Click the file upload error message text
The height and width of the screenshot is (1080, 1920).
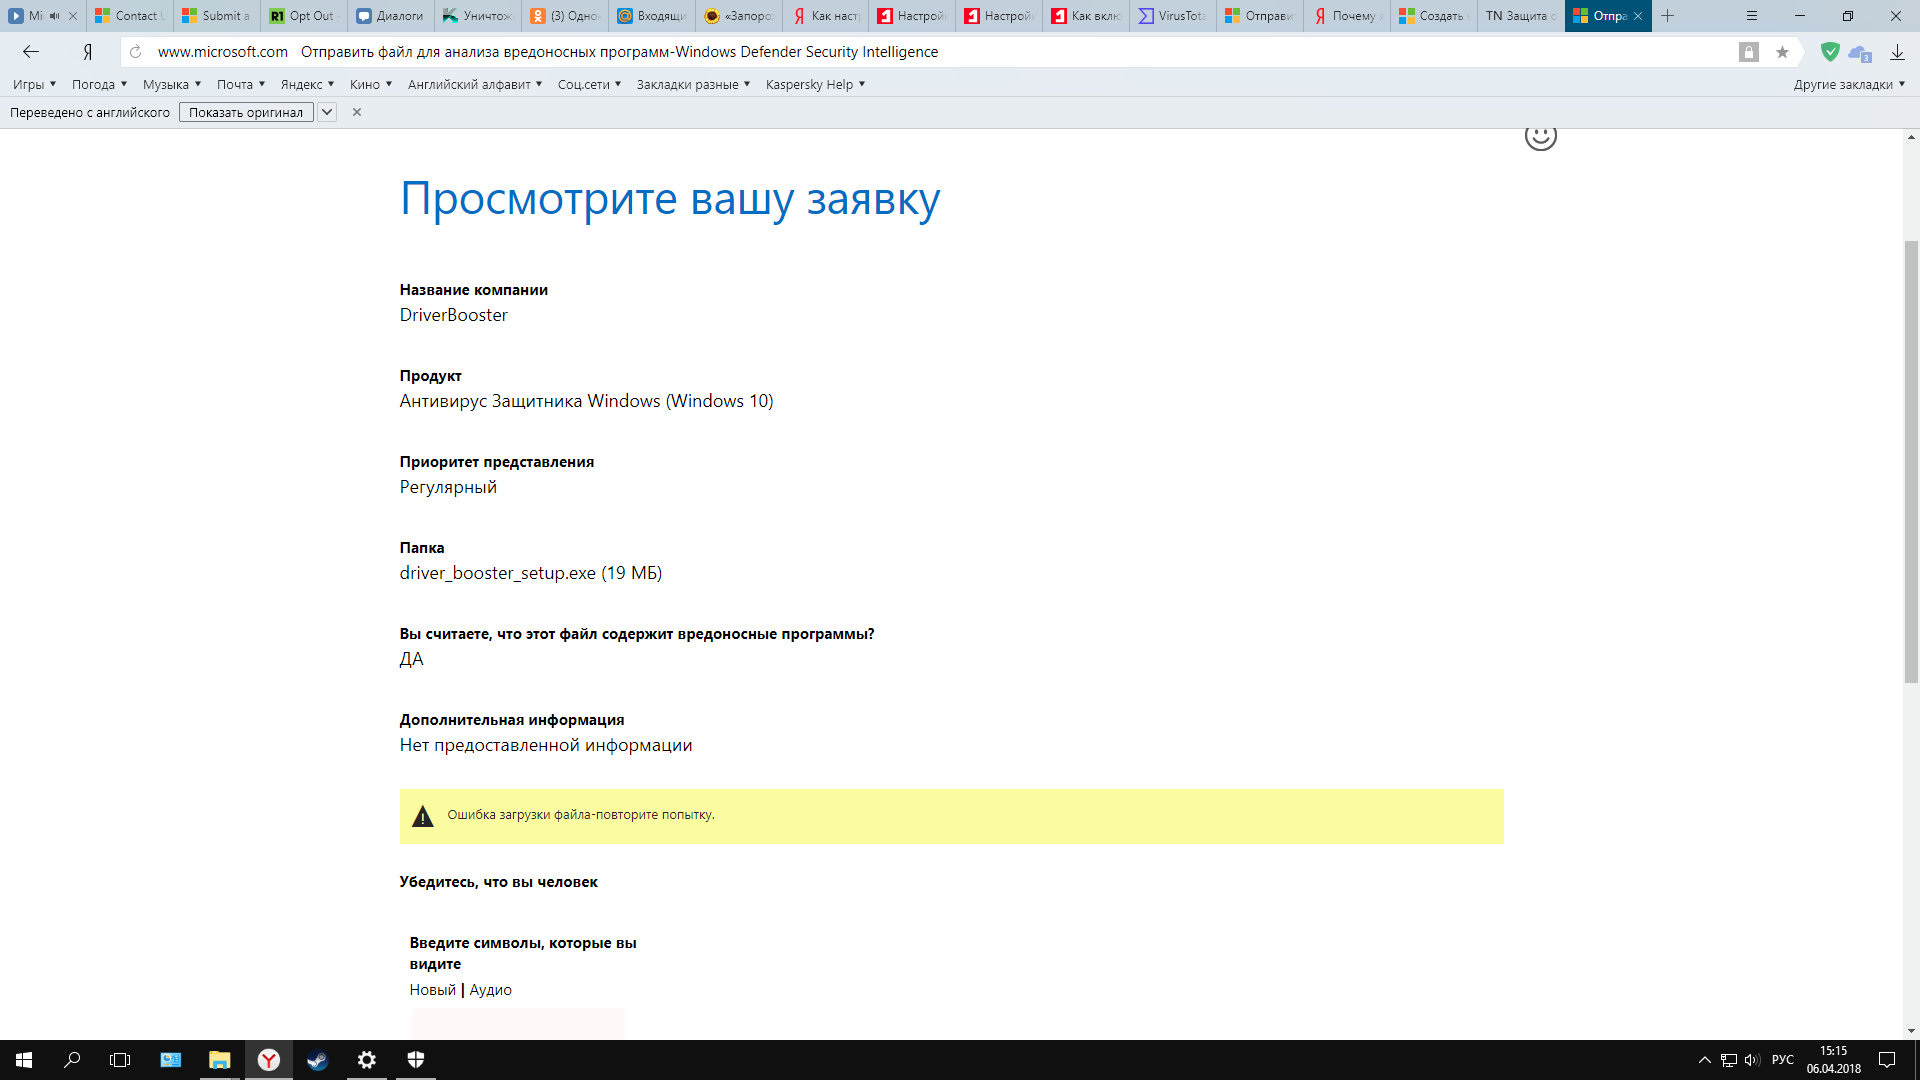pyautogui.click(x=581, y=815)
